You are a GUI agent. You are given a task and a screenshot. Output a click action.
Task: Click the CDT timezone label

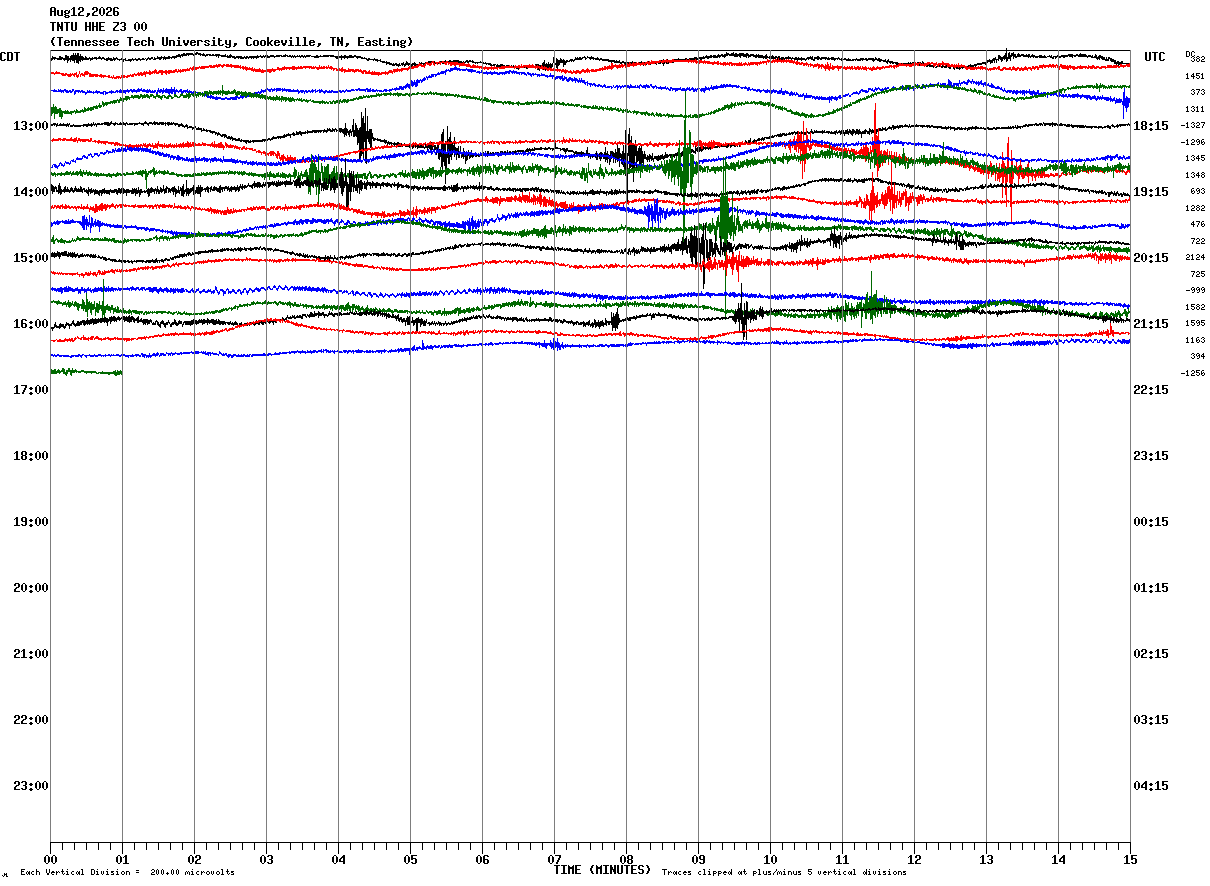coord(10,57)
